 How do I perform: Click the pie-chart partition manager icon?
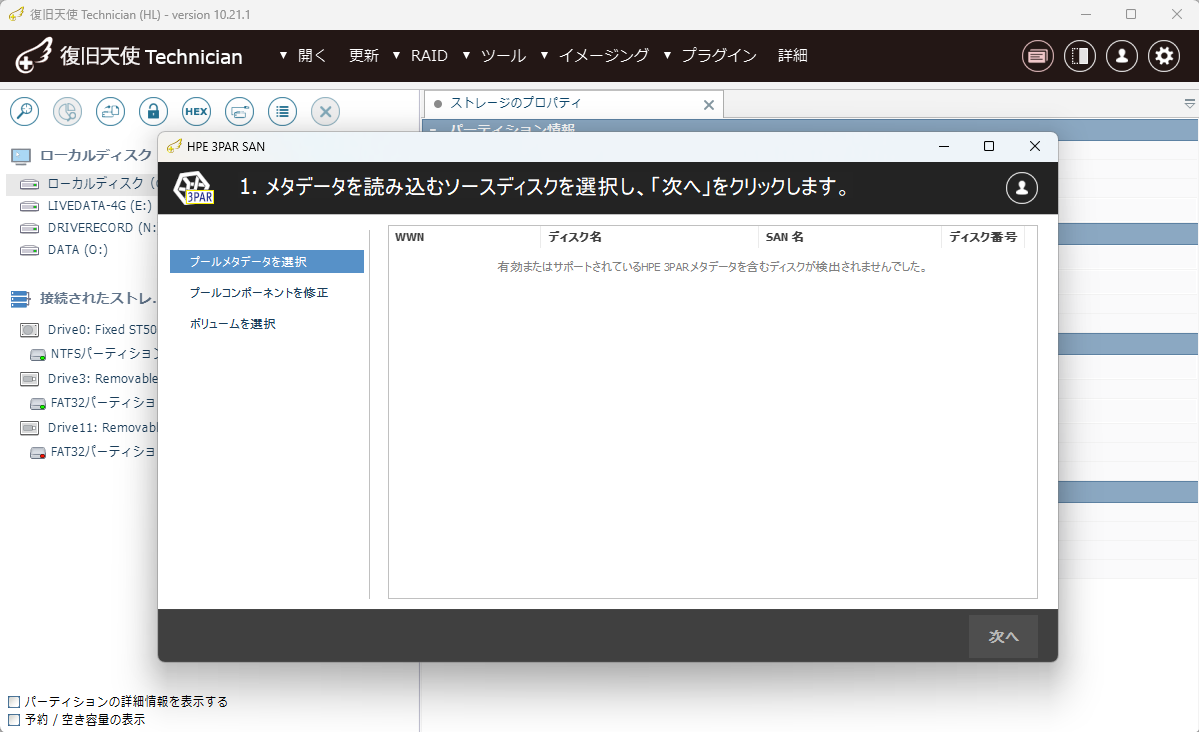(67, 112)
